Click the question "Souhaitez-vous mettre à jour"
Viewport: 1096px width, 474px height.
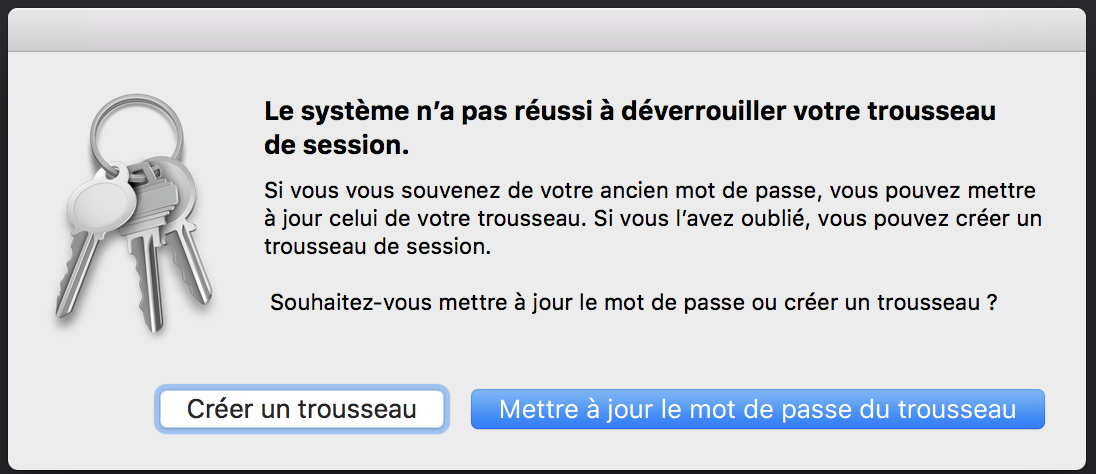pos(633,303)
